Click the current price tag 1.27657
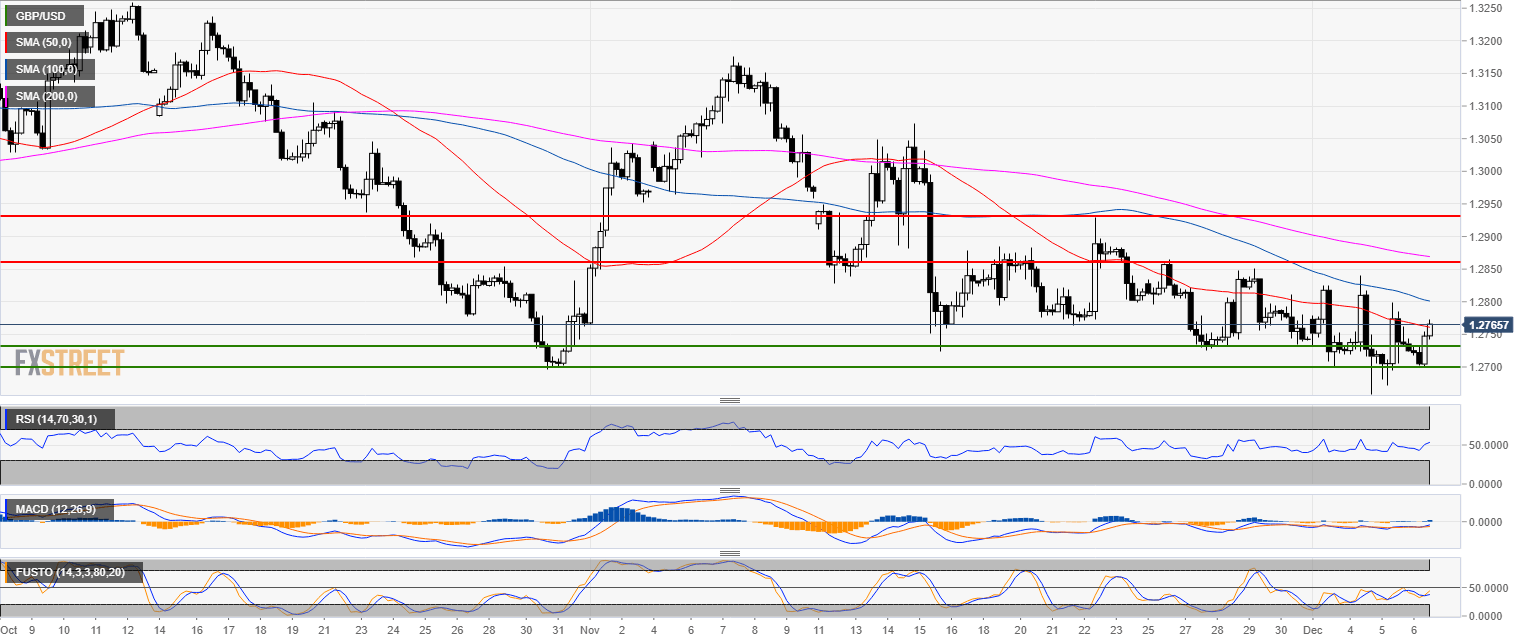 pyautogui.click(x=1487, y=325)
